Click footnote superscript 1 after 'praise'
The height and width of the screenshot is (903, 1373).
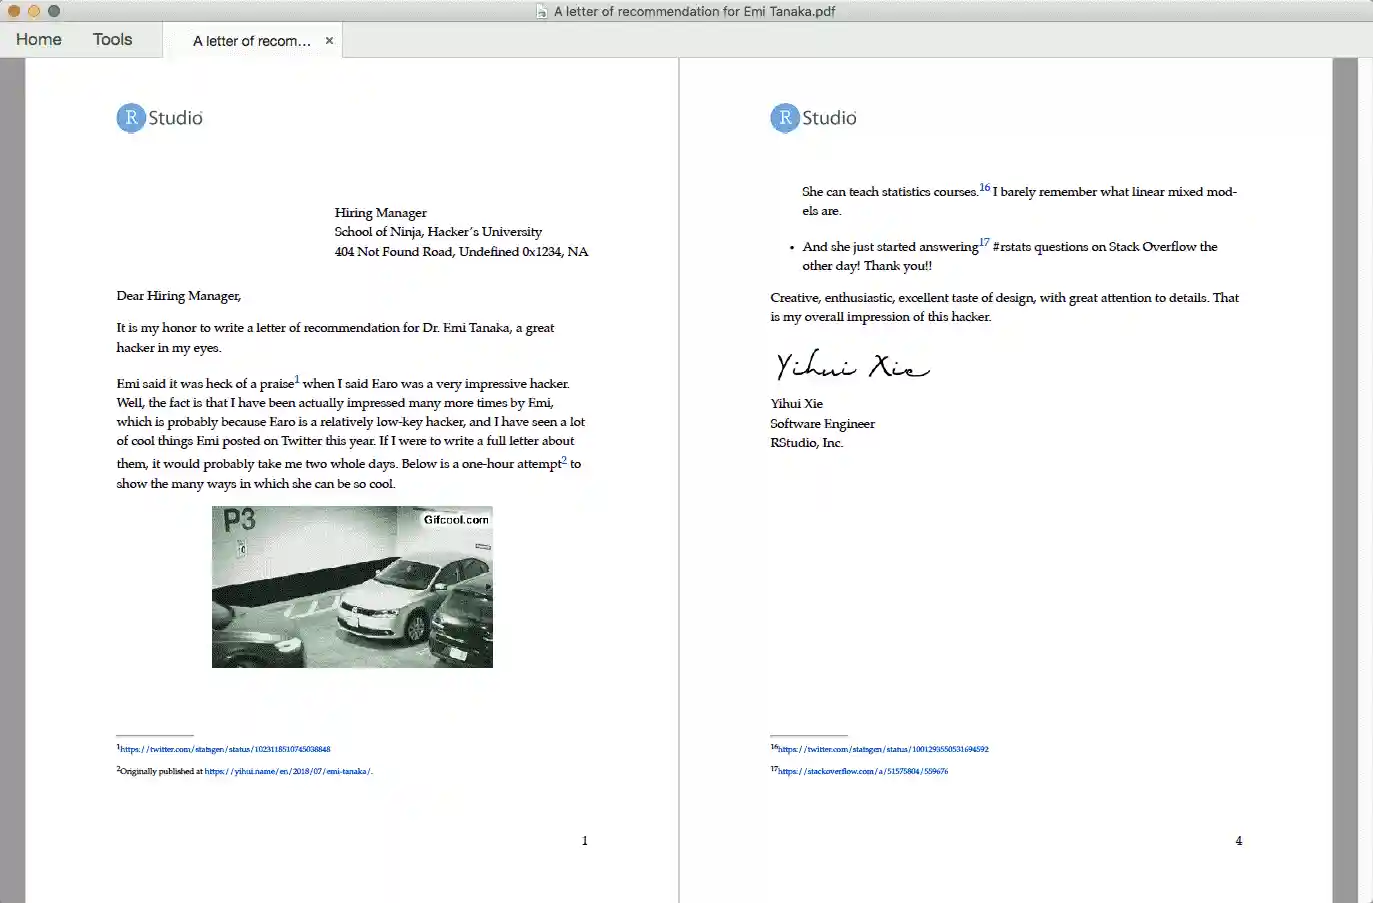tap(296, 377)
